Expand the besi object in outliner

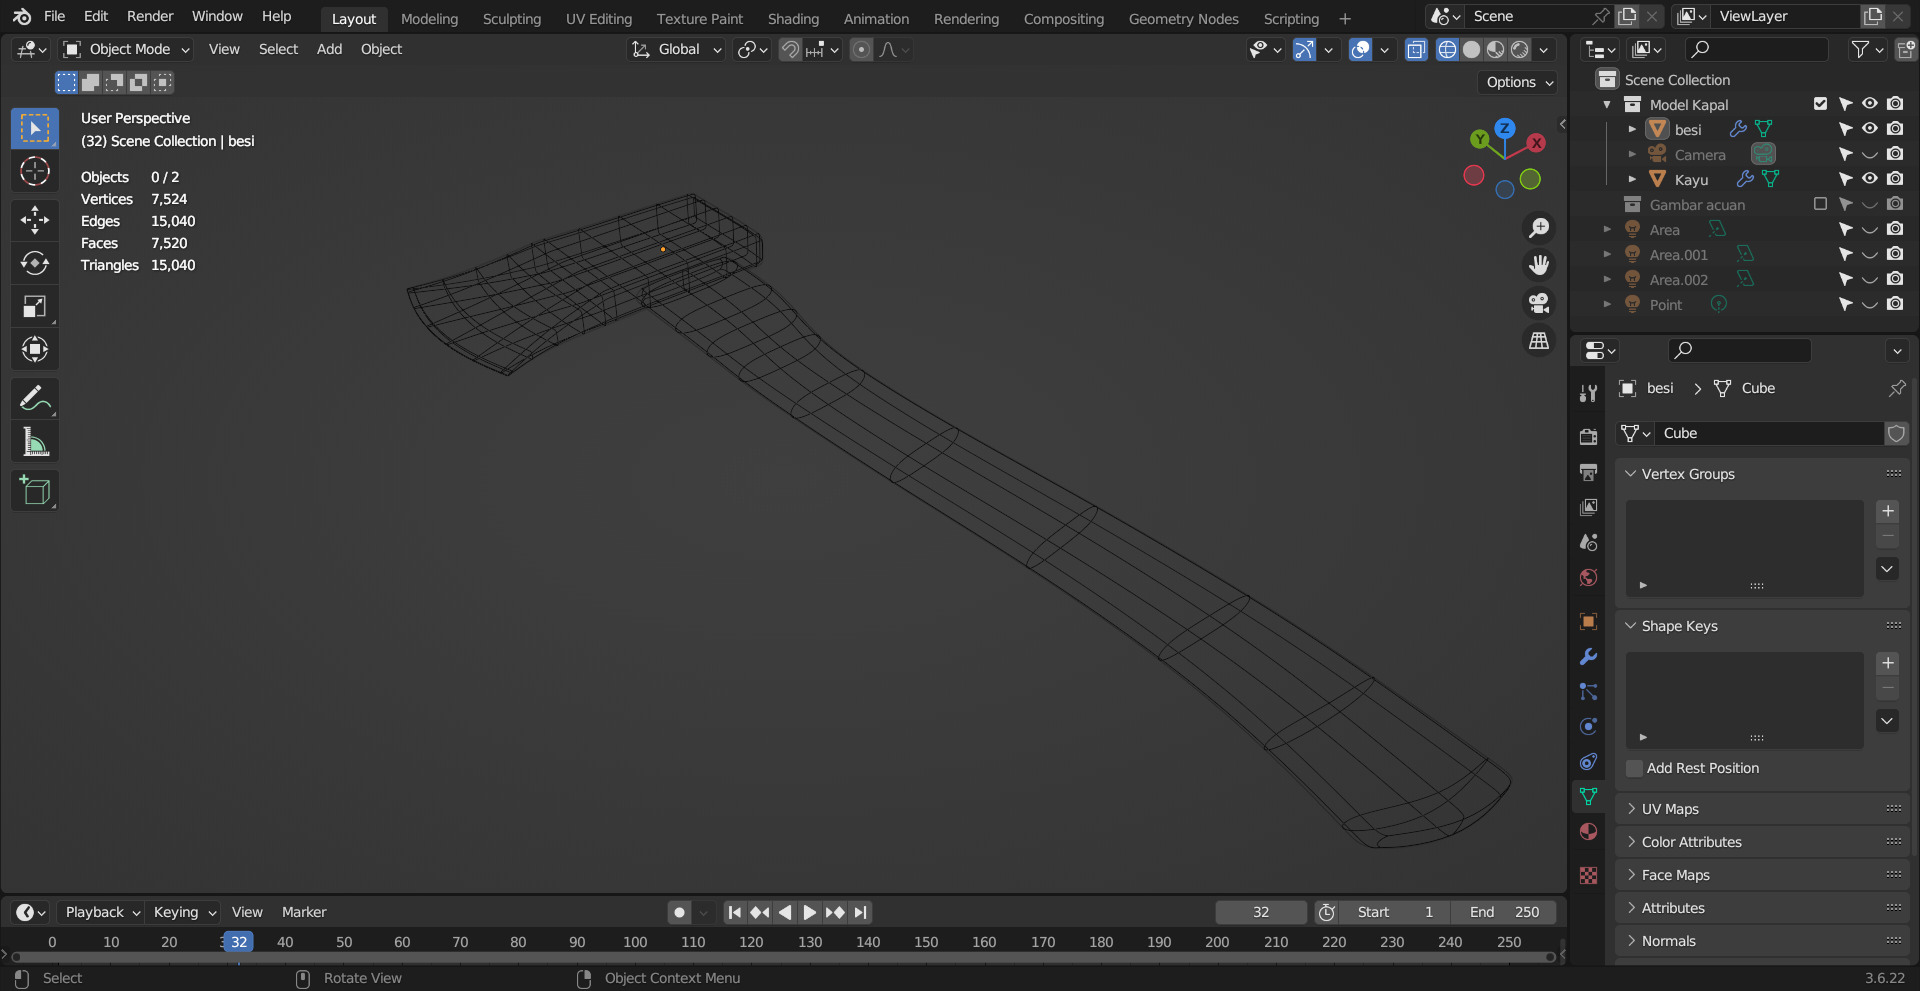coord(1632,129)
